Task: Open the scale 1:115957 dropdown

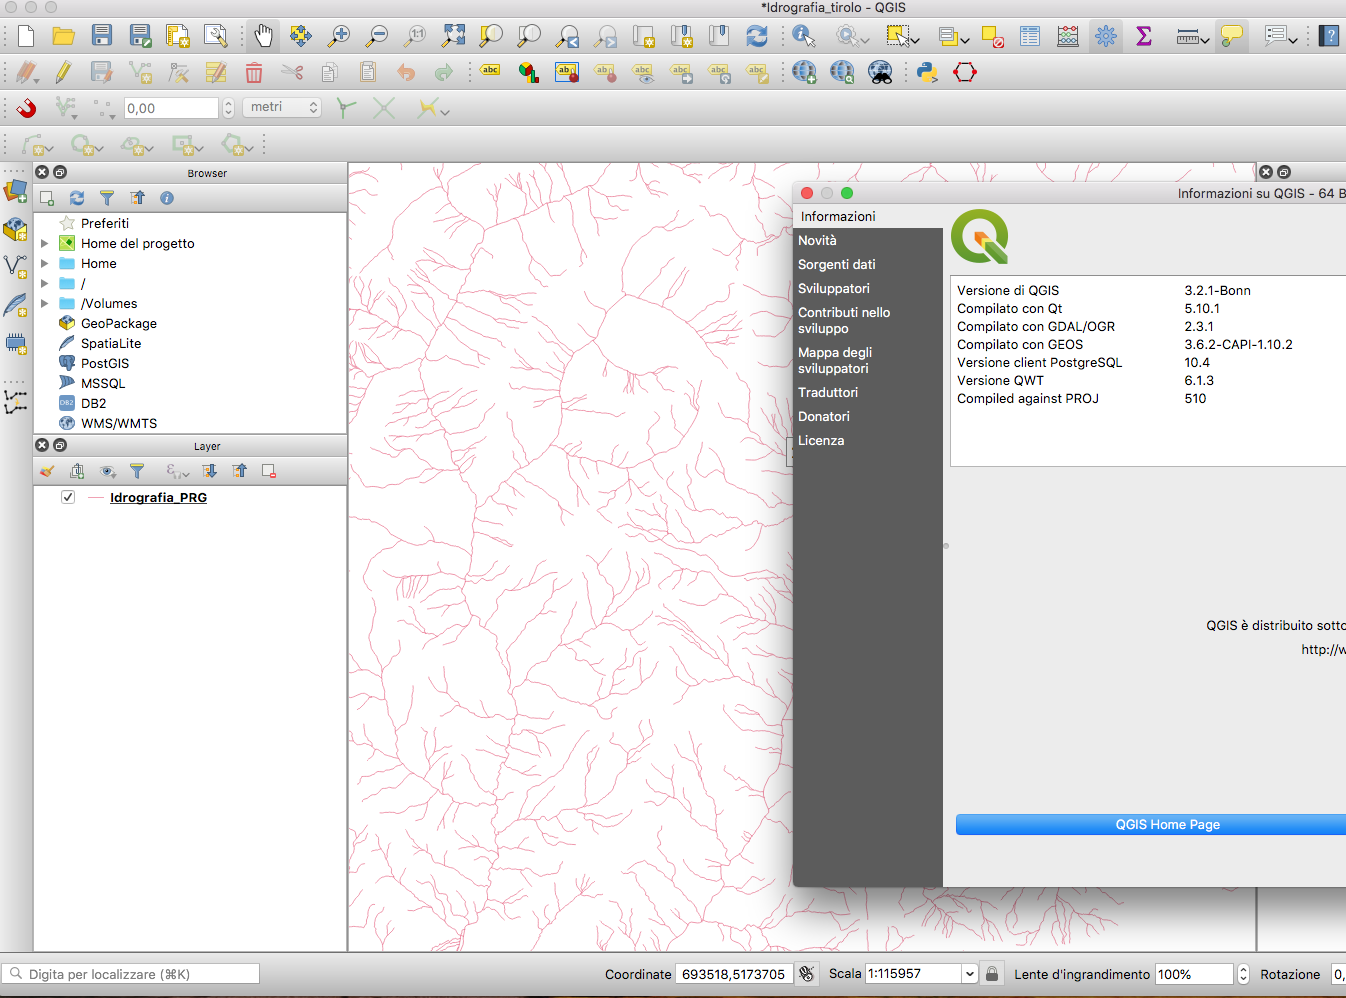Action: (968, 974)
